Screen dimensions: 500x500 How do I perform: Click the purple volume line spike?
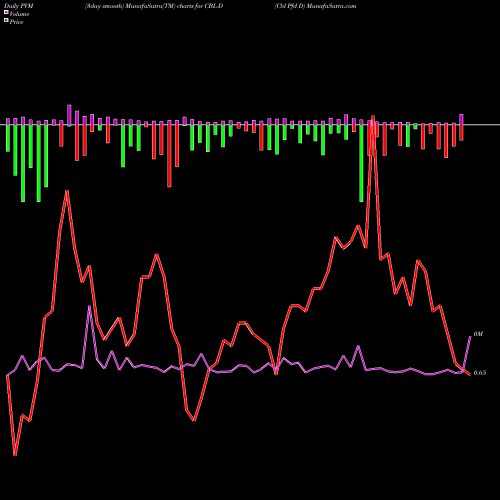pyautogui.click(x=89, y=307)
